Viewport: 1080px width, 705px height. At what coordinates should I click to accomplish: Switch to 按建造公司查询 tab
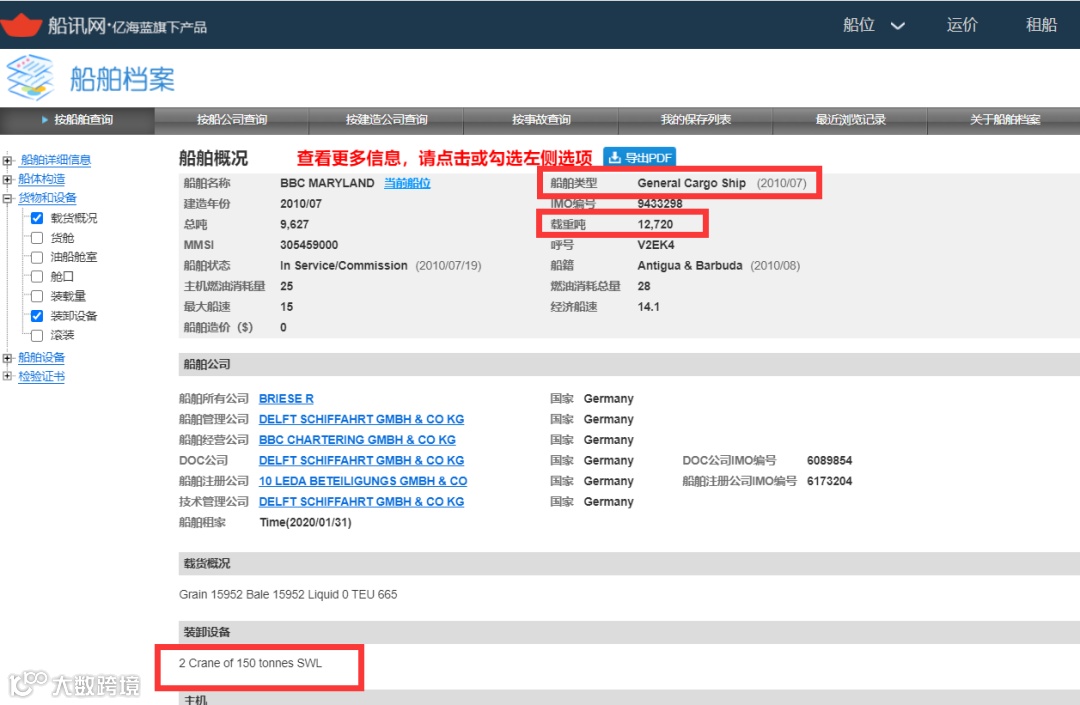coord(386,120)
